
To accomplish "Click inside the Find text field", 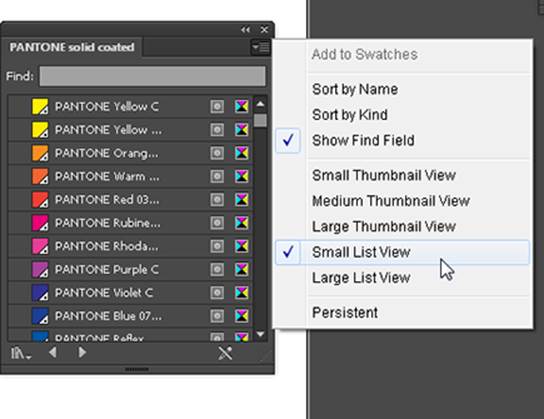I will click(x=152, y=76).
